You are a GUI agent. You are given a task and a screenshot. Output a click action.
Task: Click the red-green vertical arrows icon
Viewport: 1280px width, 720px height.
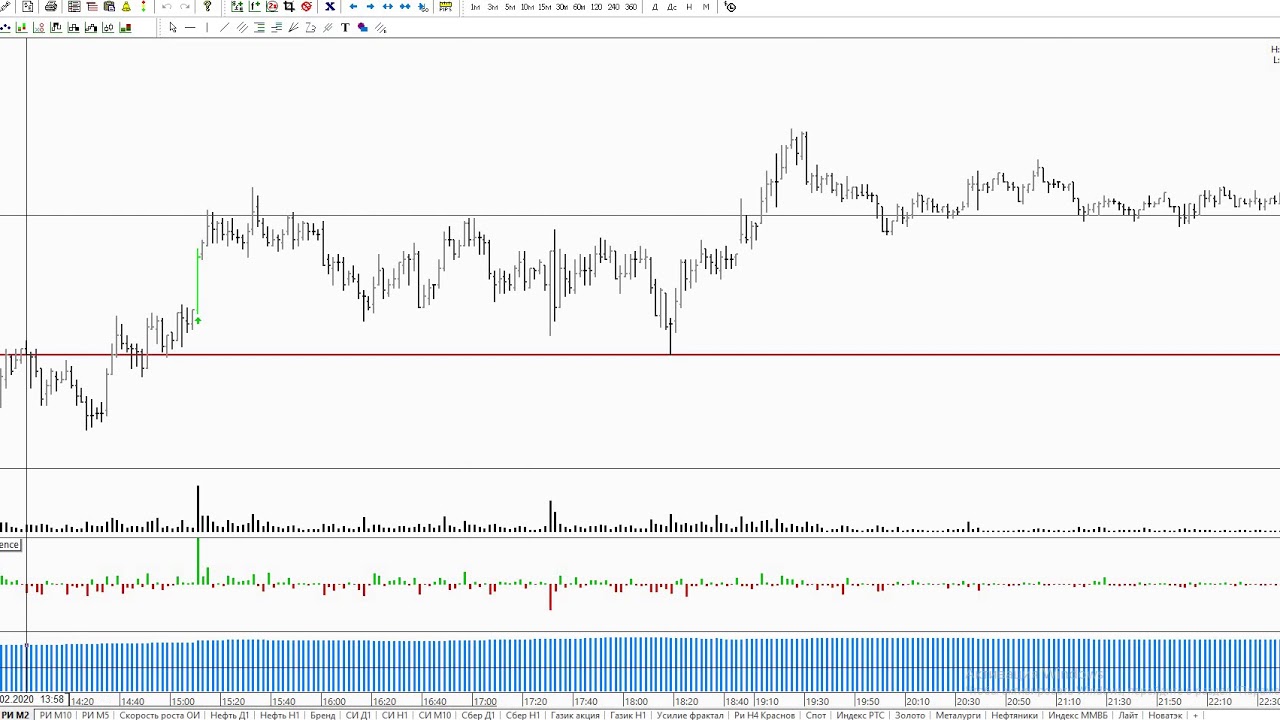pyautogui.click(x=144, y=7)
